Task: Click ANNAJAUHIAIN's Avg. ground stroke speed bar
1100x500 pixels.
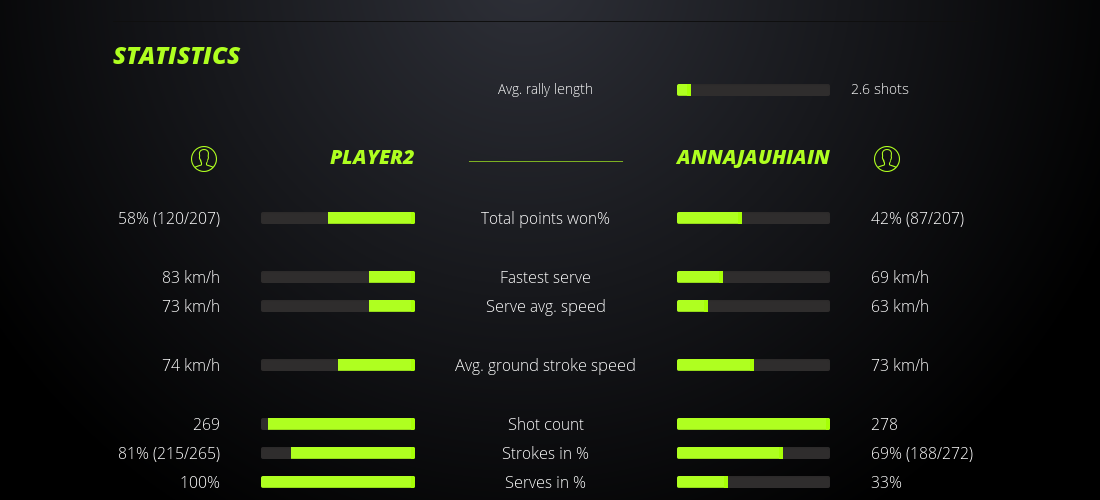Action: 753,365
